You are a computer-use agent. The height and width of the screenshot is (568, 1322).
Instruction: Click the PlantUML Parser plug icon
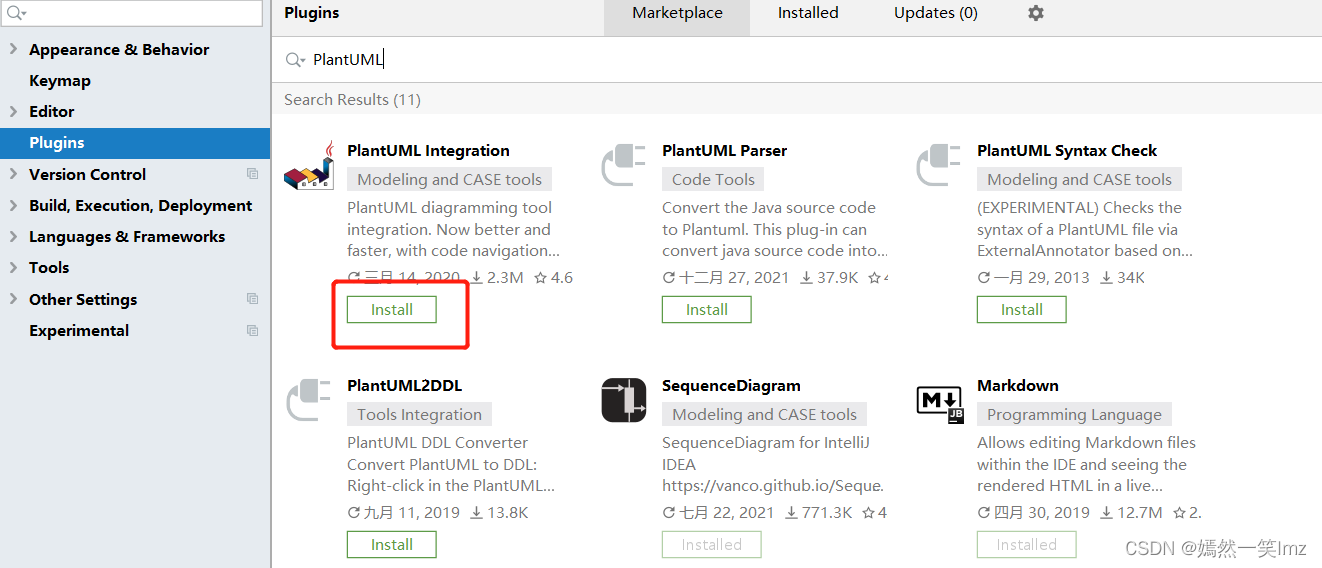pyautogui.click(x=623, y=165)
